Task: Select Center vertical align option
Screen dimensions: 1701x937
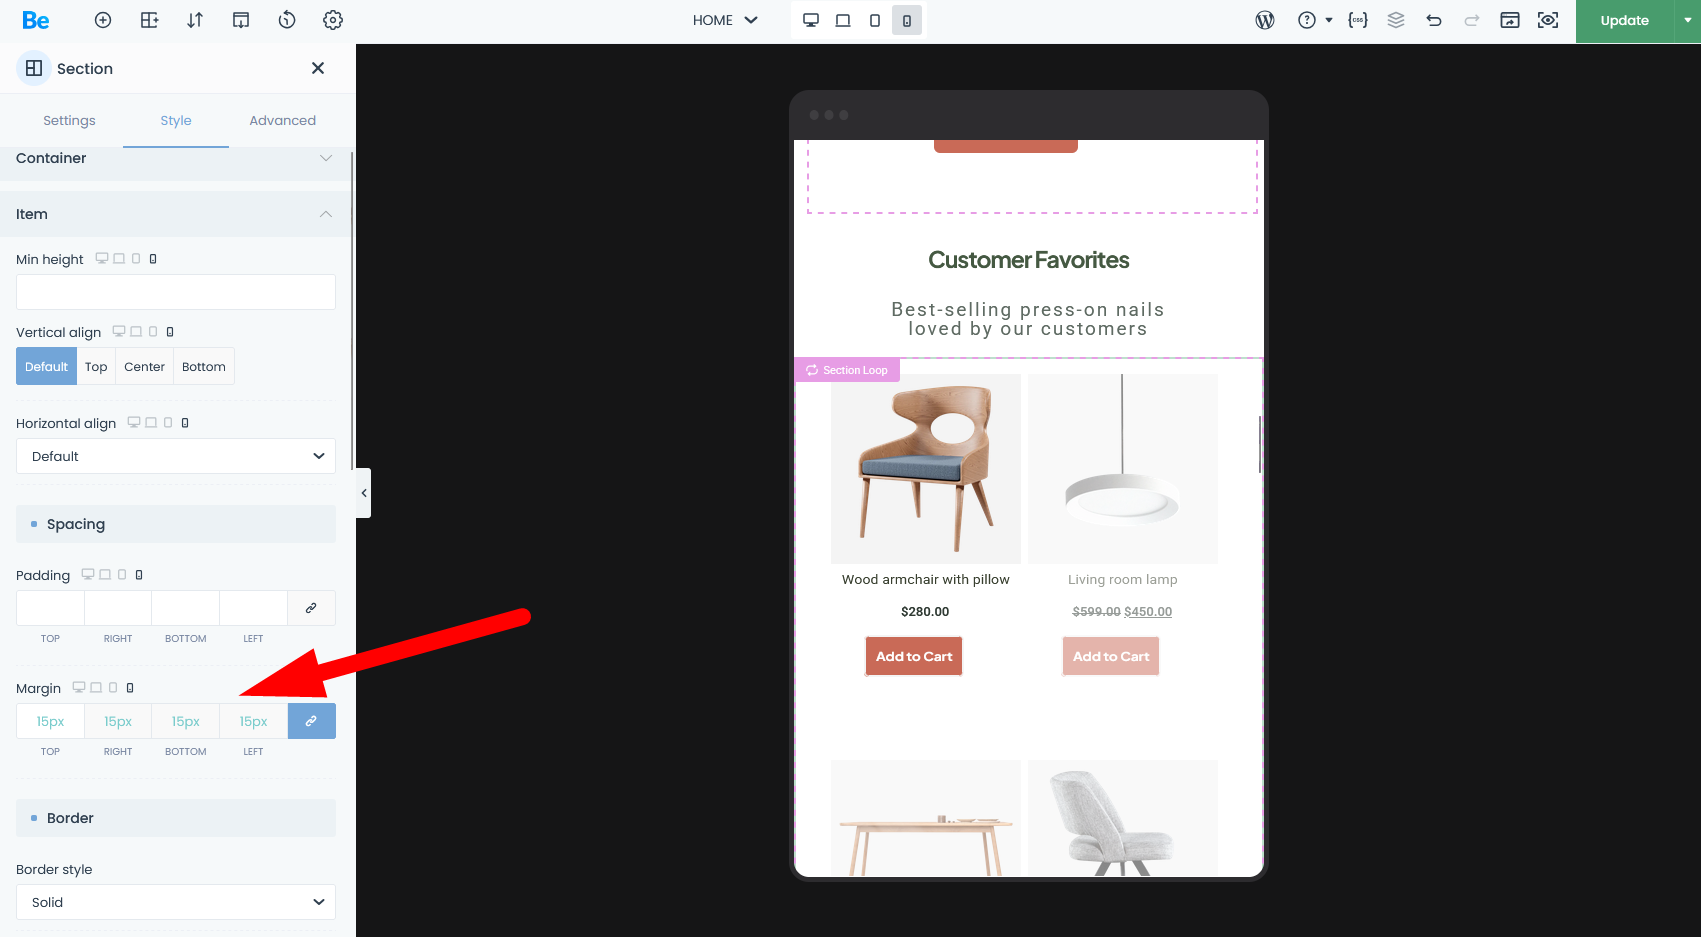Action: [144, 366]
